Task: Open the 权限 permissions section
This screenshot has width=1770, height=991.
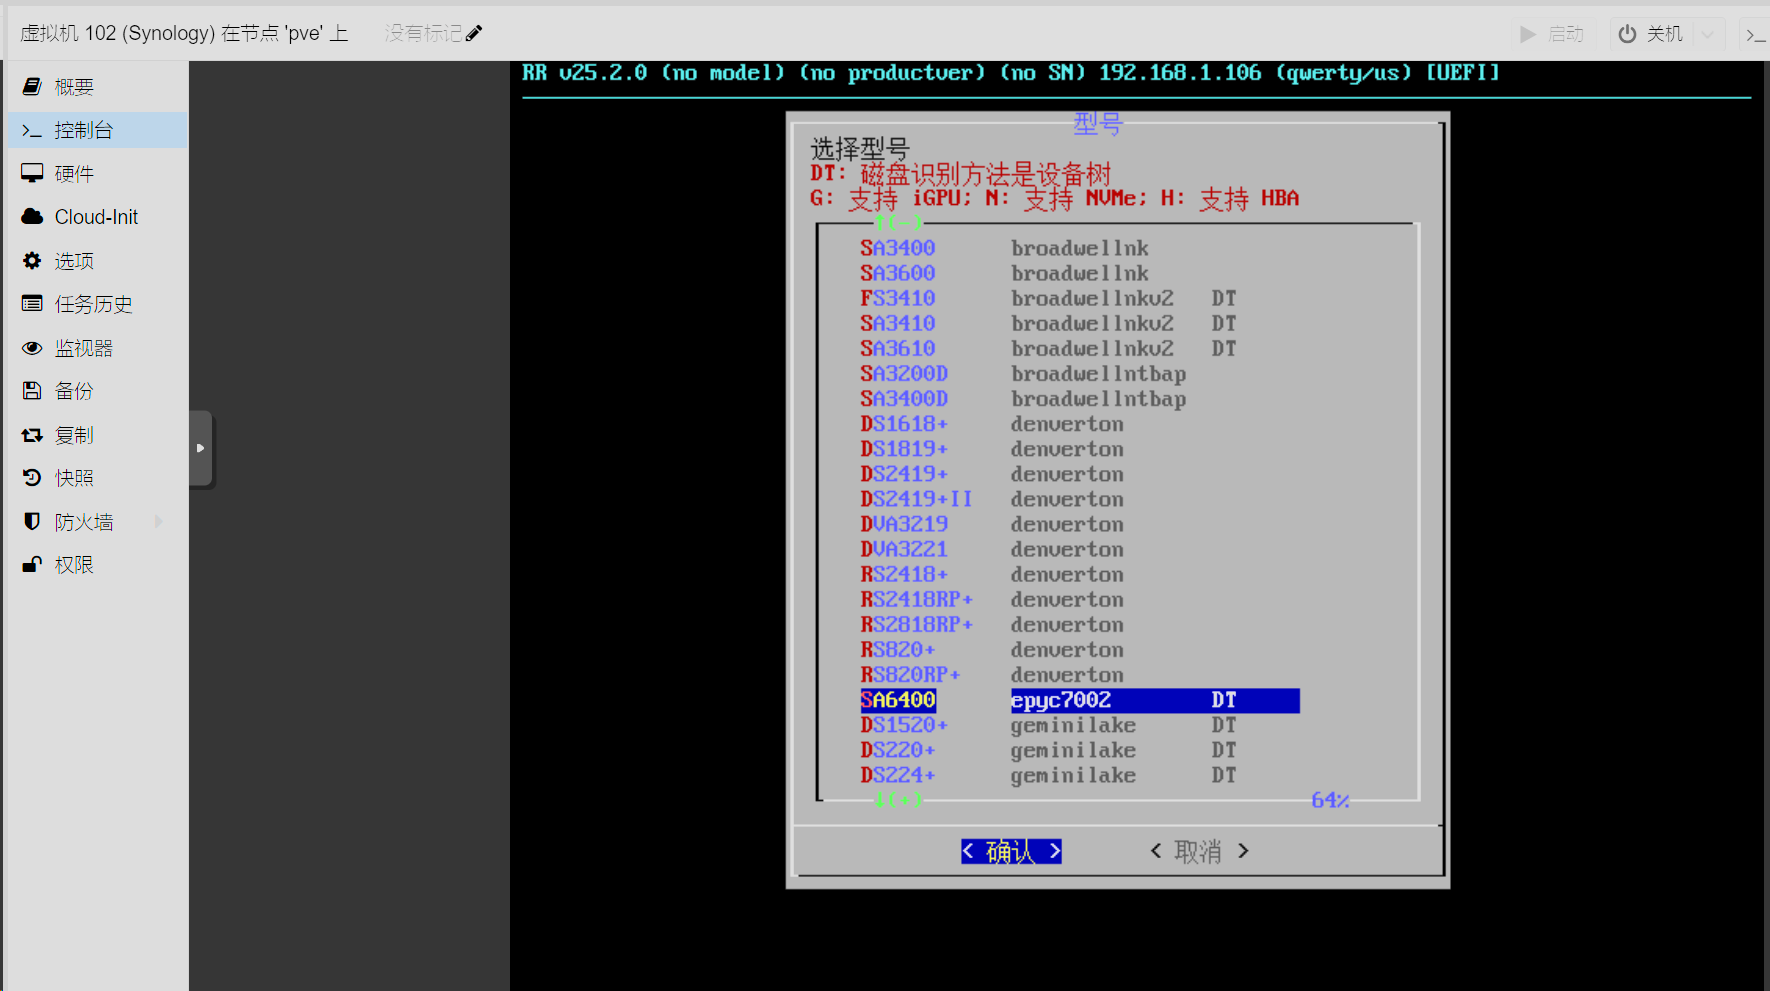Action: tap(97, 565)
